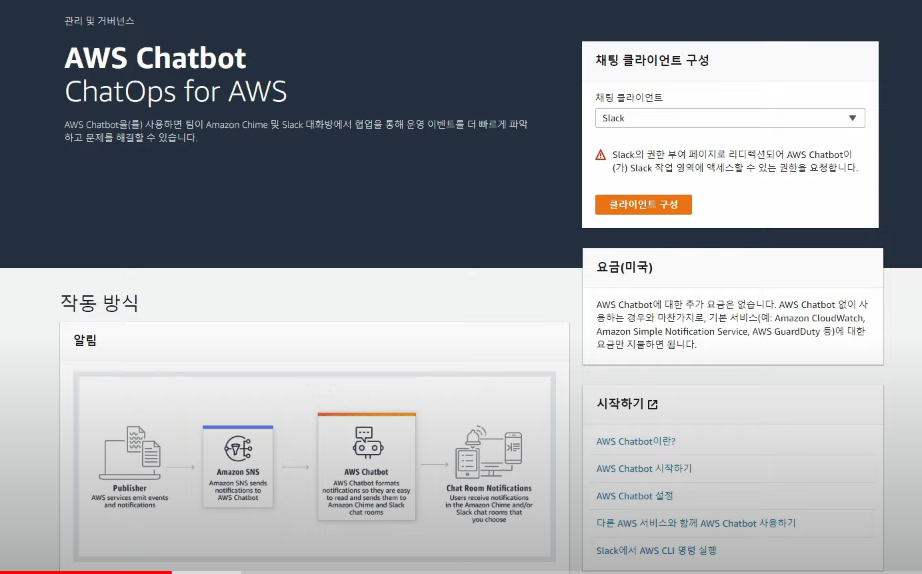Click the 관리 및 거버넌스 breadcrumb text
This screenshot has width=922, height=574.
pyautogui.click(x=99, y=21)
